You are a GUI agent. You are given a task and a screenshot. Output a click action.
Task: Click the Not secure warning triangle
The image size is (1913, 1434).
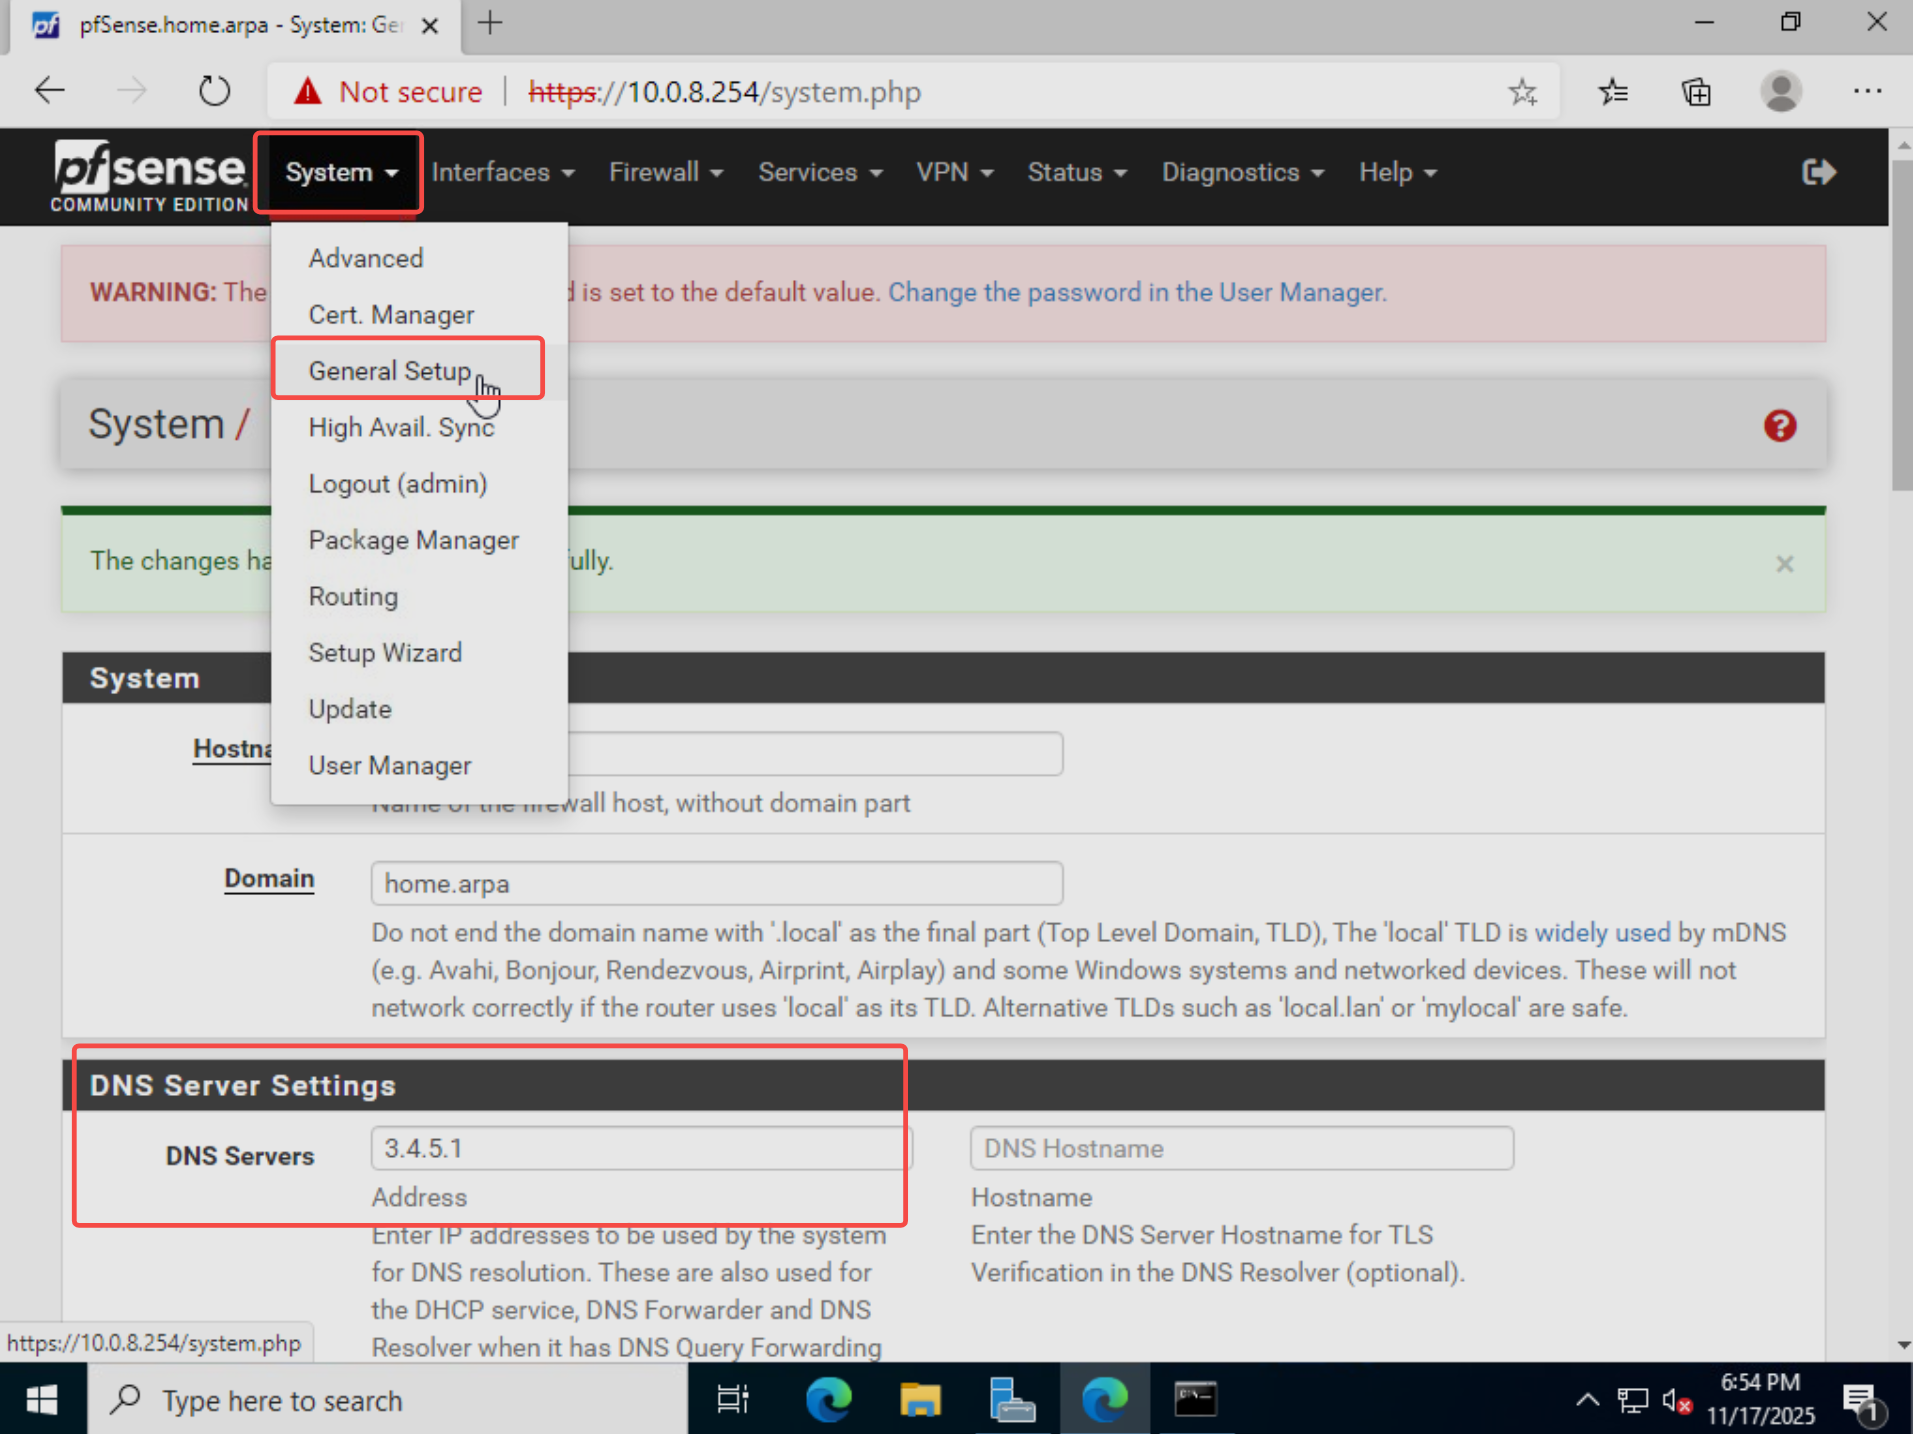coord(308,92)
